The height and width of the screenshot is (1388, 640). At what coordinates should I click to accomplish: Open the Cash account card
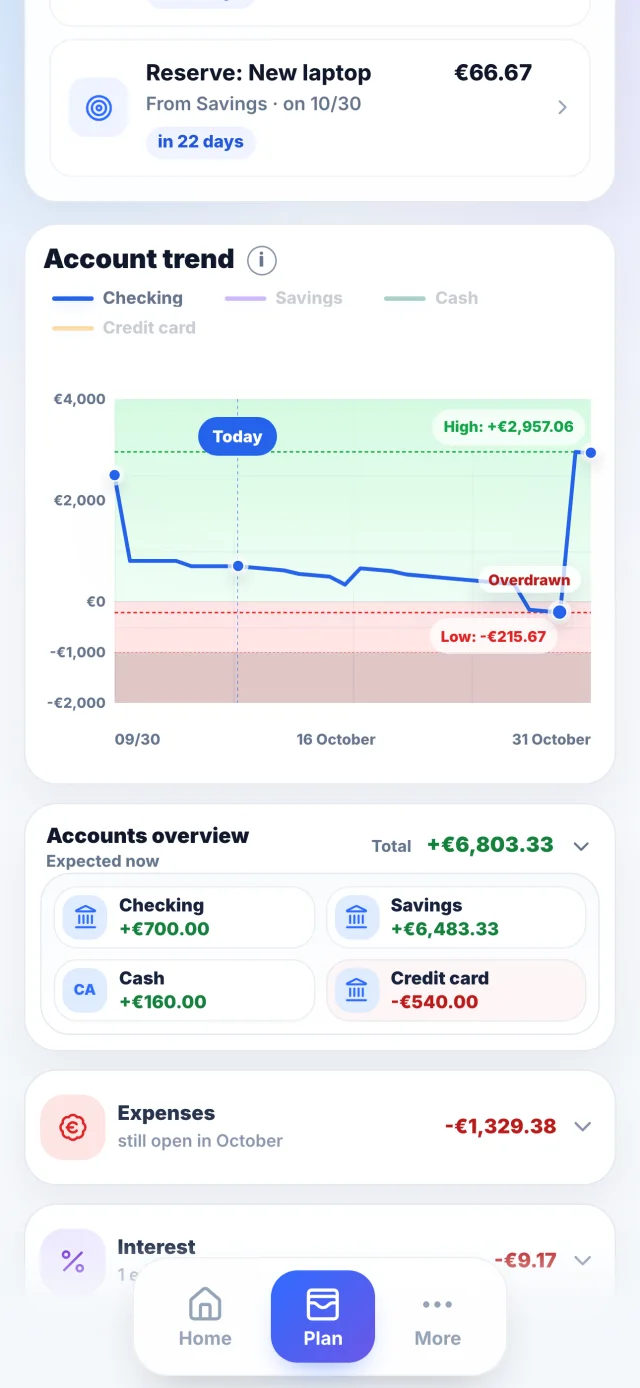coord(184,990)
